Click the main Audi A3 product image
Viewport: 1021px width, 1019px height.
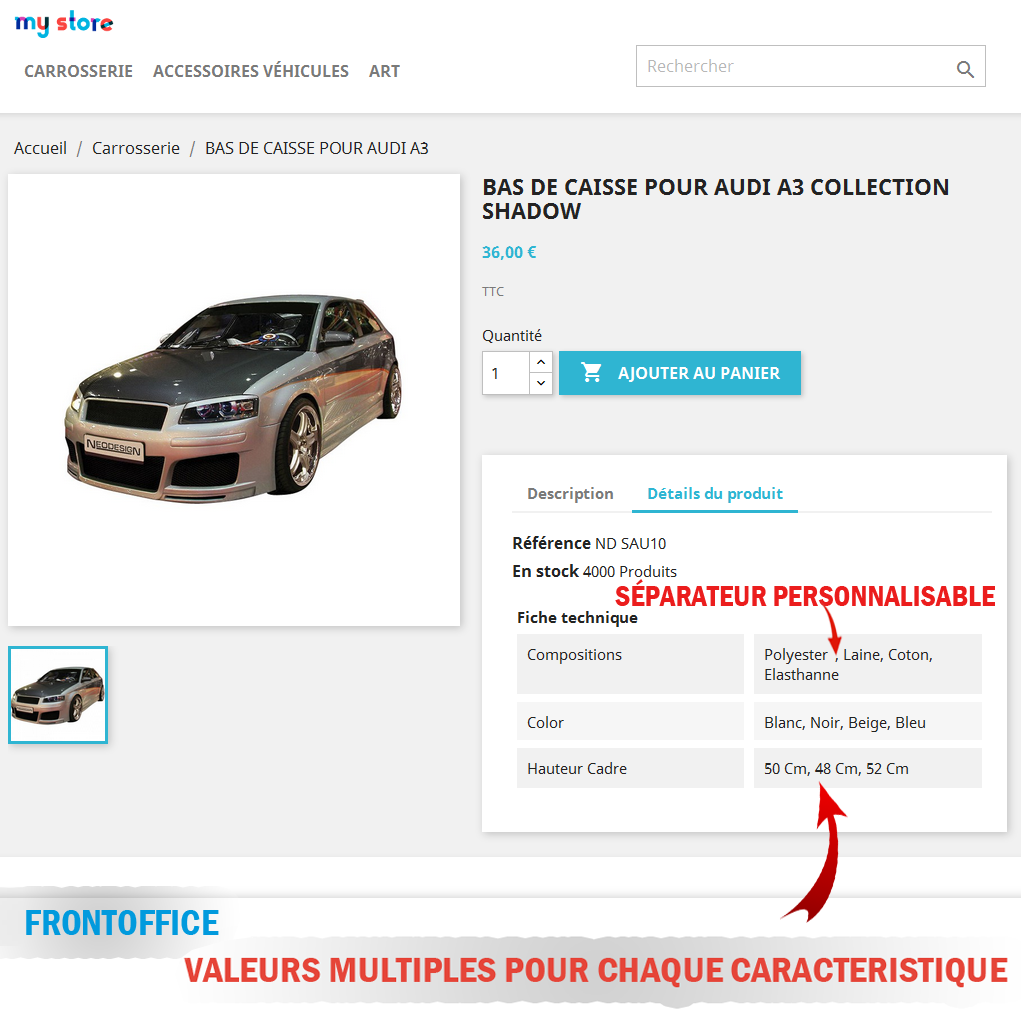(x=234, y=400)
